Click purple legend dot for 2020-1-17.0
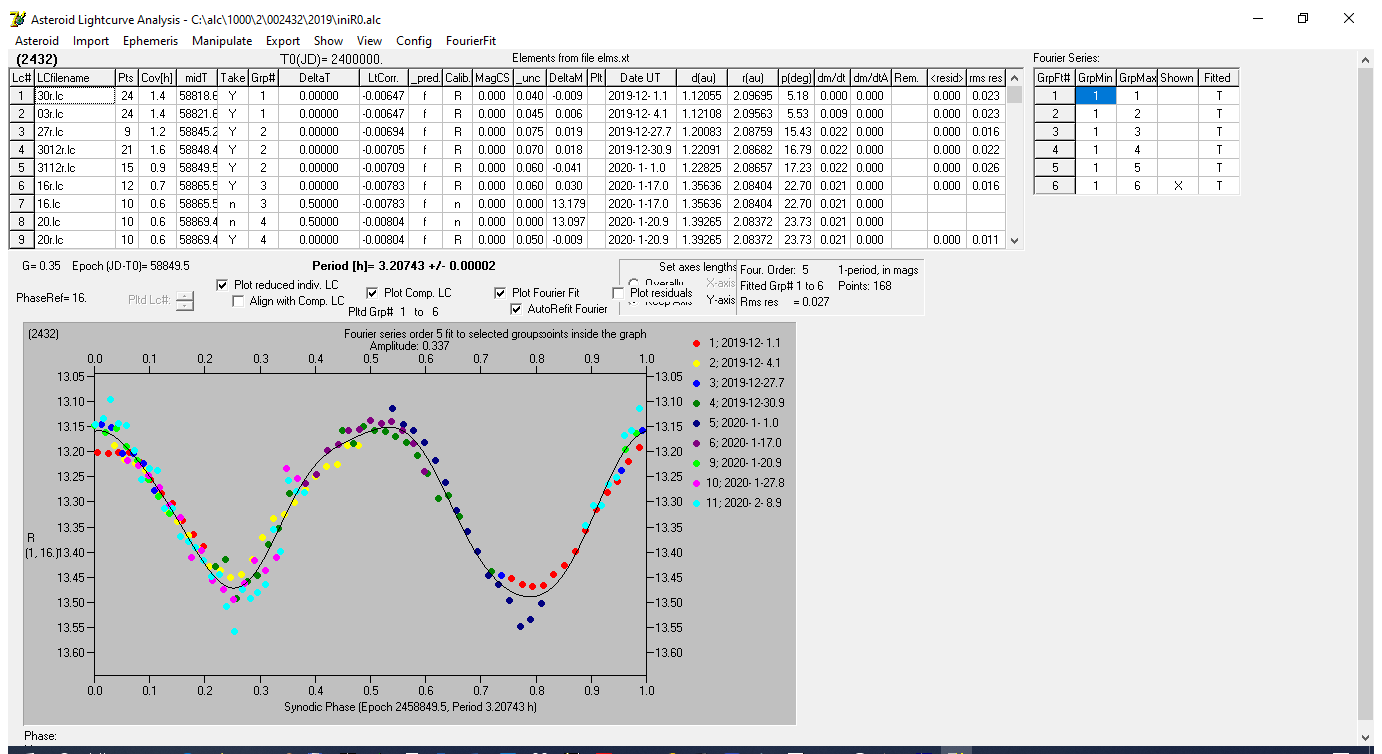1382x754 pixels. click(697, 443)
